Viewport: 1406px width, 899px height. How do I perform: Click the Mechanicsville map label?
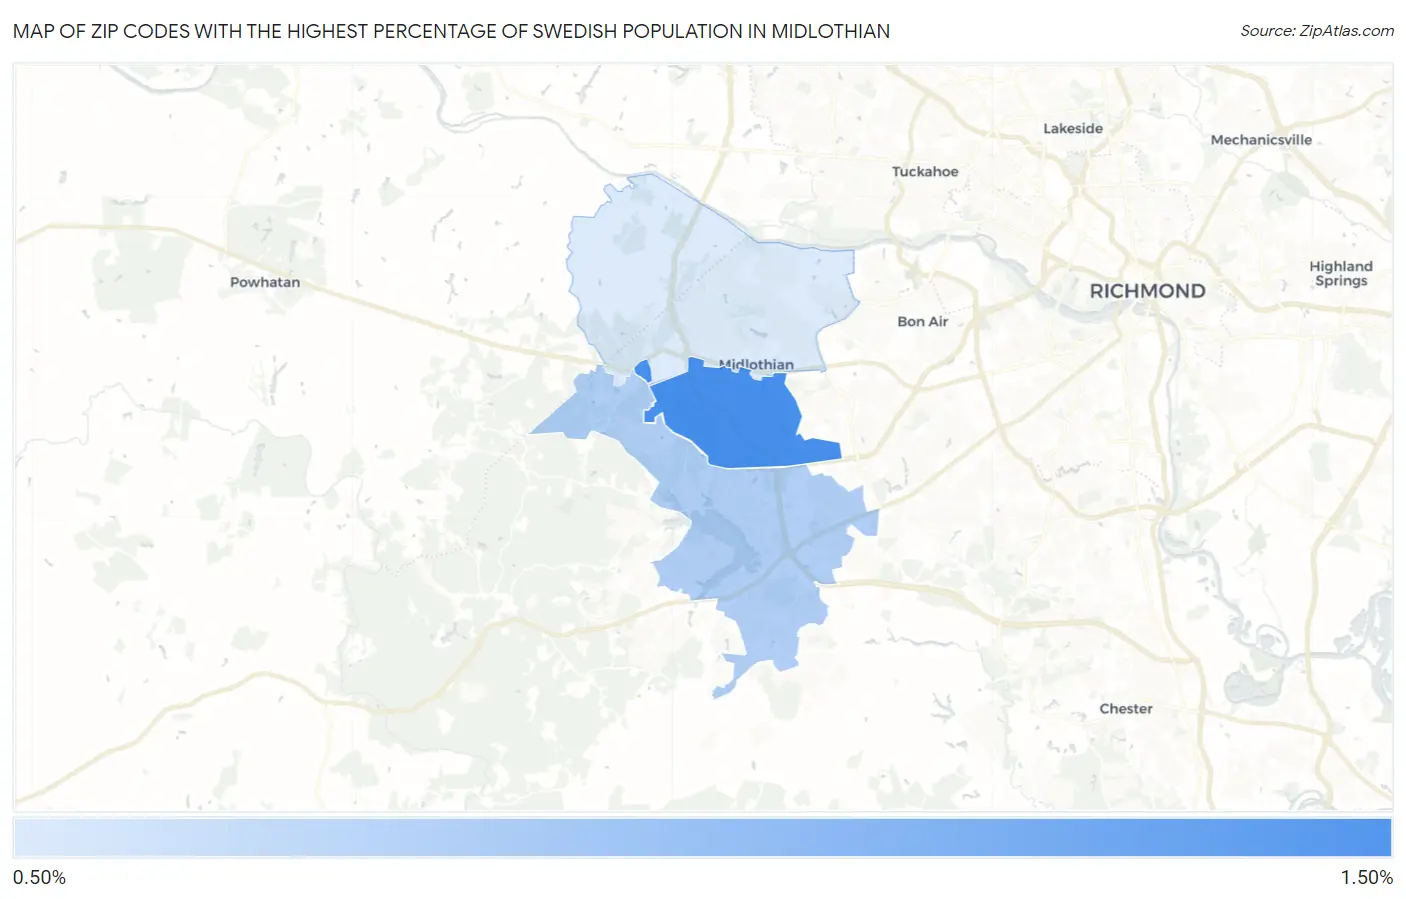click(x=1261, y=140)
